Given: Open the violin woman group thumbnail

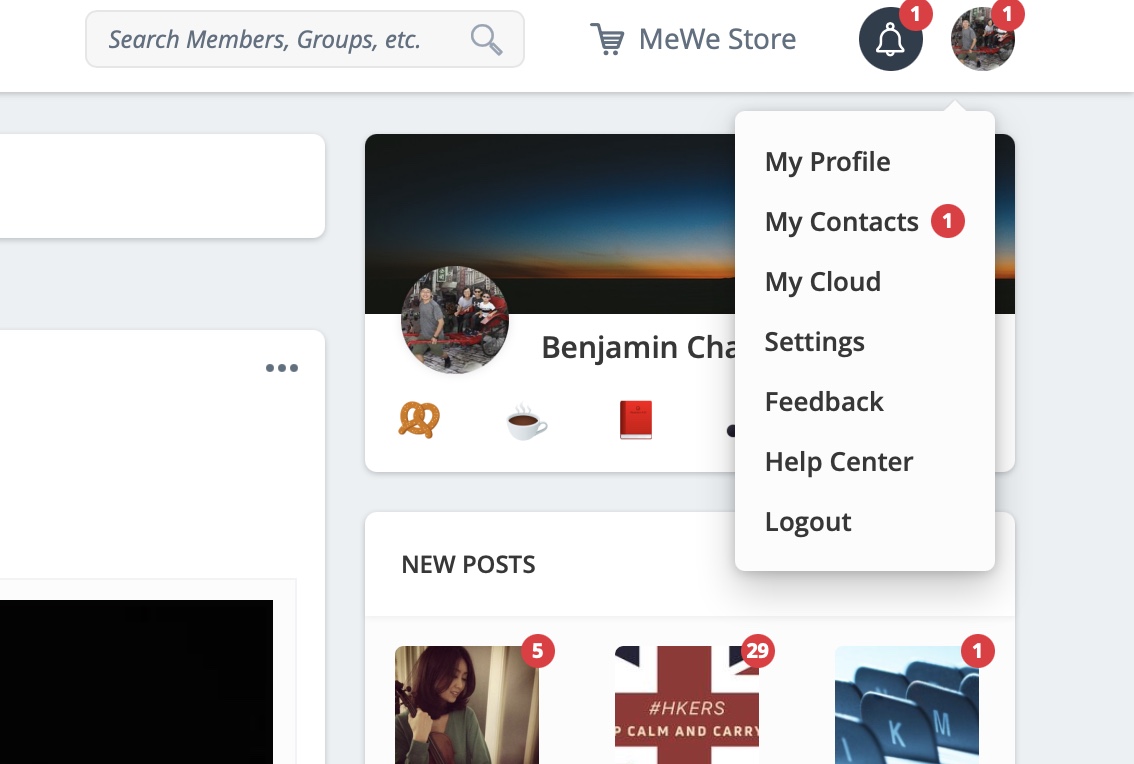Looking at the screenshot, I should (x=466, y=705).
